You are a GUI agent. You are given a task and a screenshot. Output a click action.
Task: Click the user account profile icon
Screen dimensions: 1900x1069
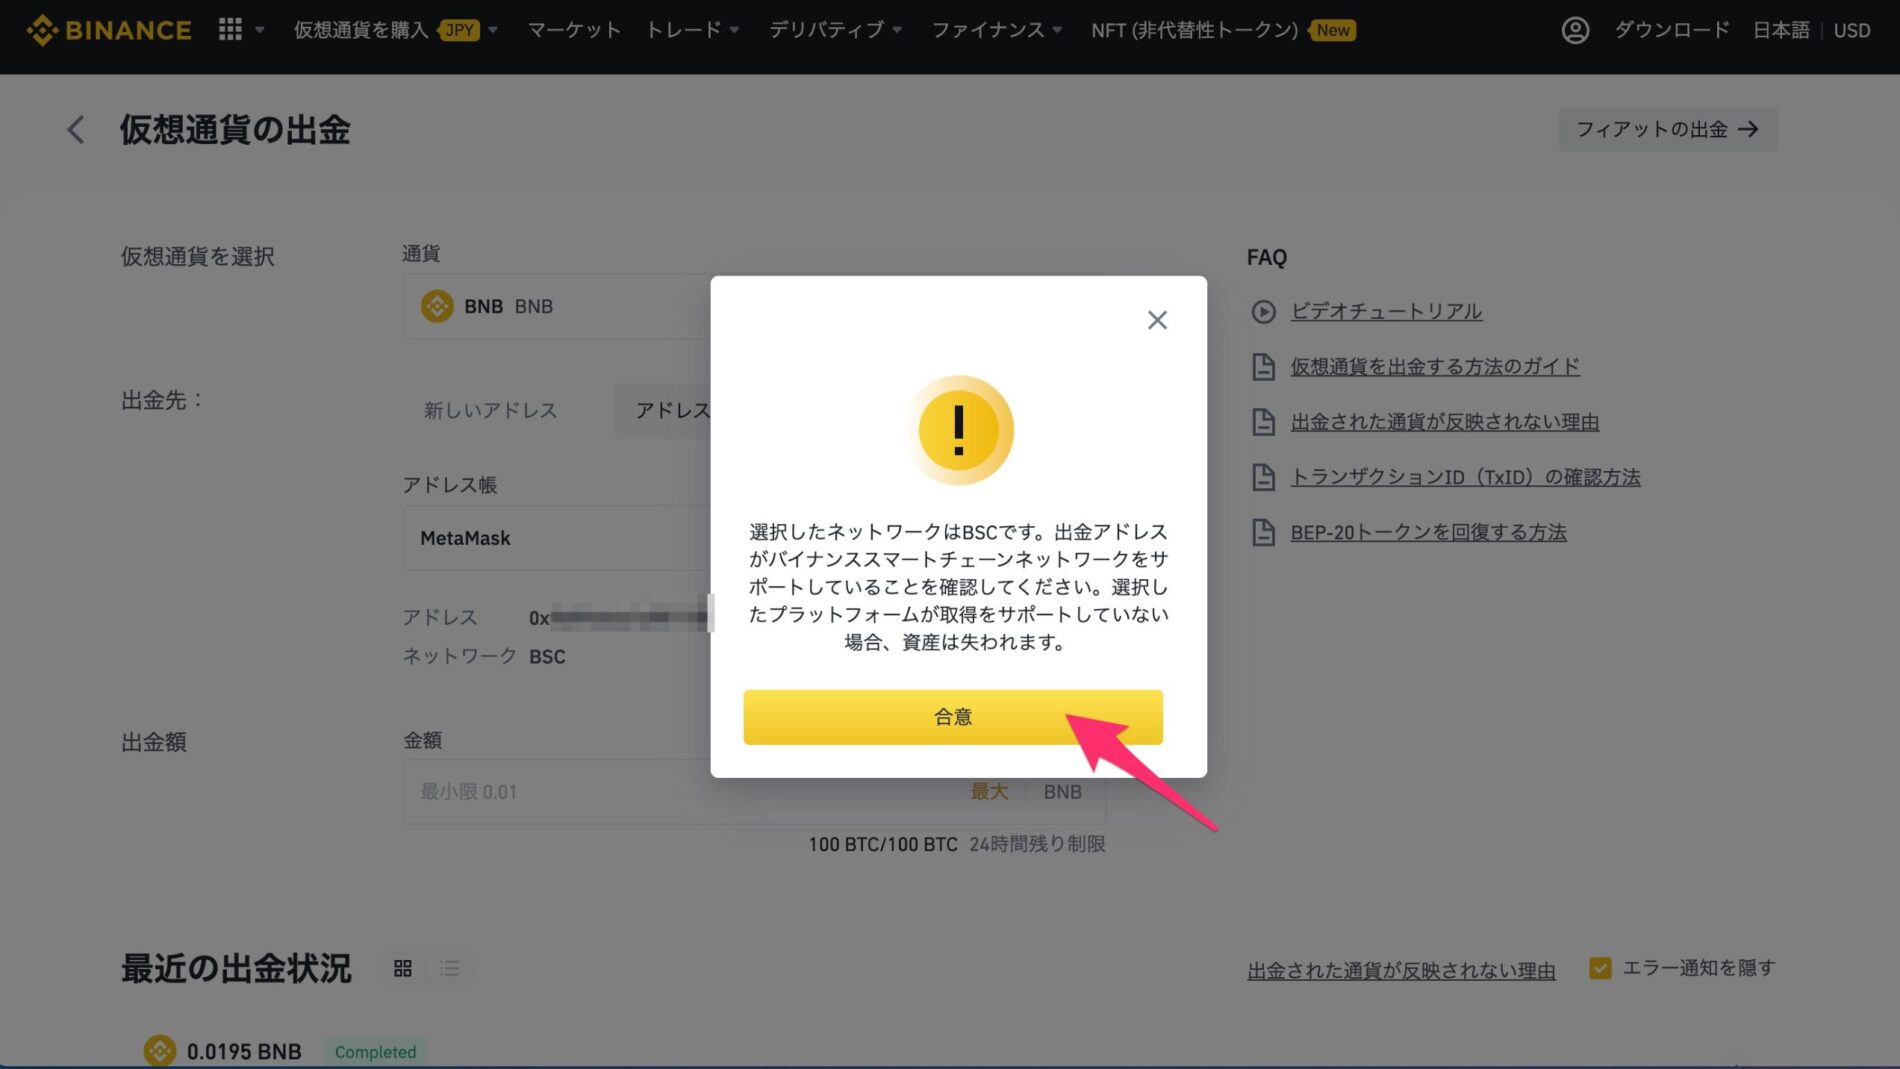1575,30
